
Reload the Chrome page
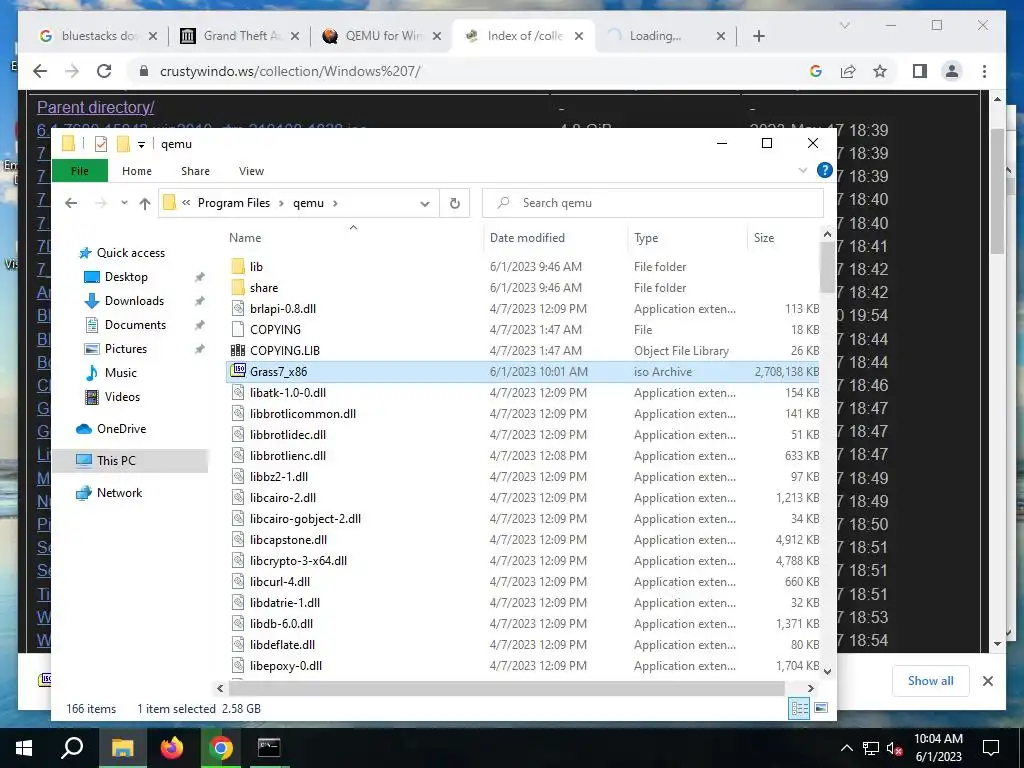click(104, 71)
